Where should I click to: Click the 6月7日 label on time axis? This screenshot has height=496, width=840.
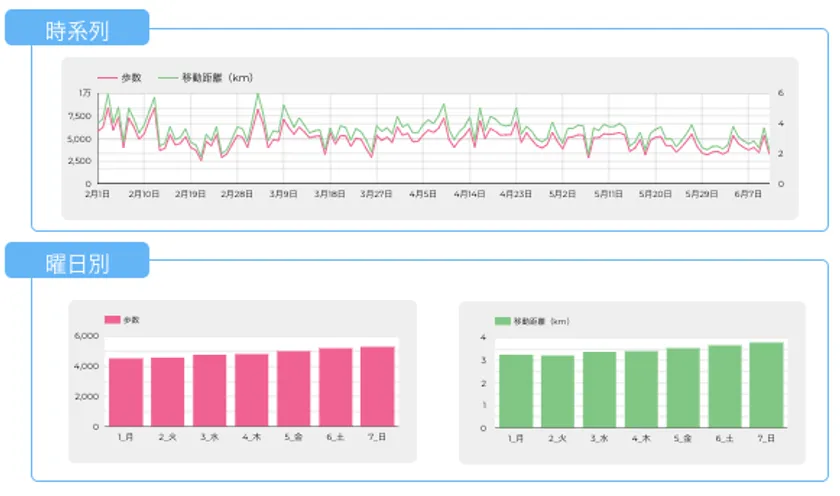tap(748, 194)
